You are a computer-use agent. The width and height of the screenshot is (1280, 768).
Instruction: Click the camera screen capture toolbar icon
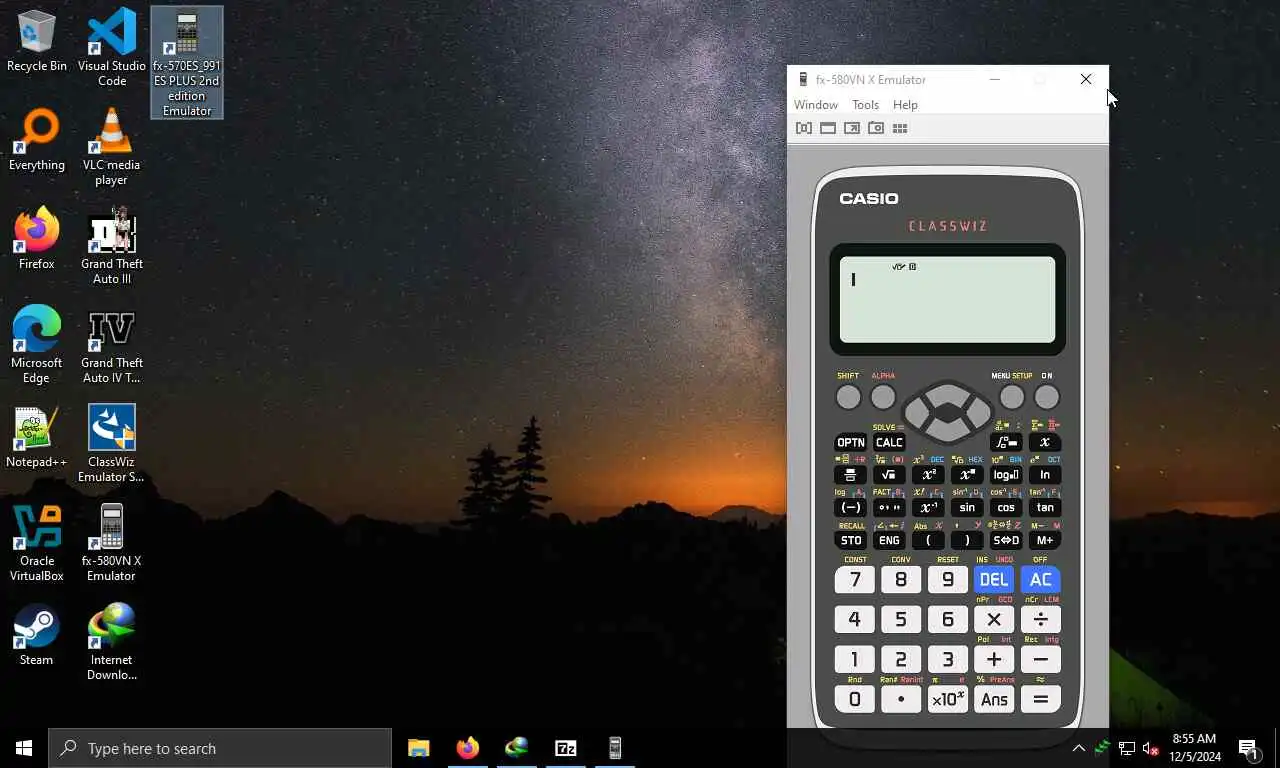pyautogui.click(x=876, y=128)
